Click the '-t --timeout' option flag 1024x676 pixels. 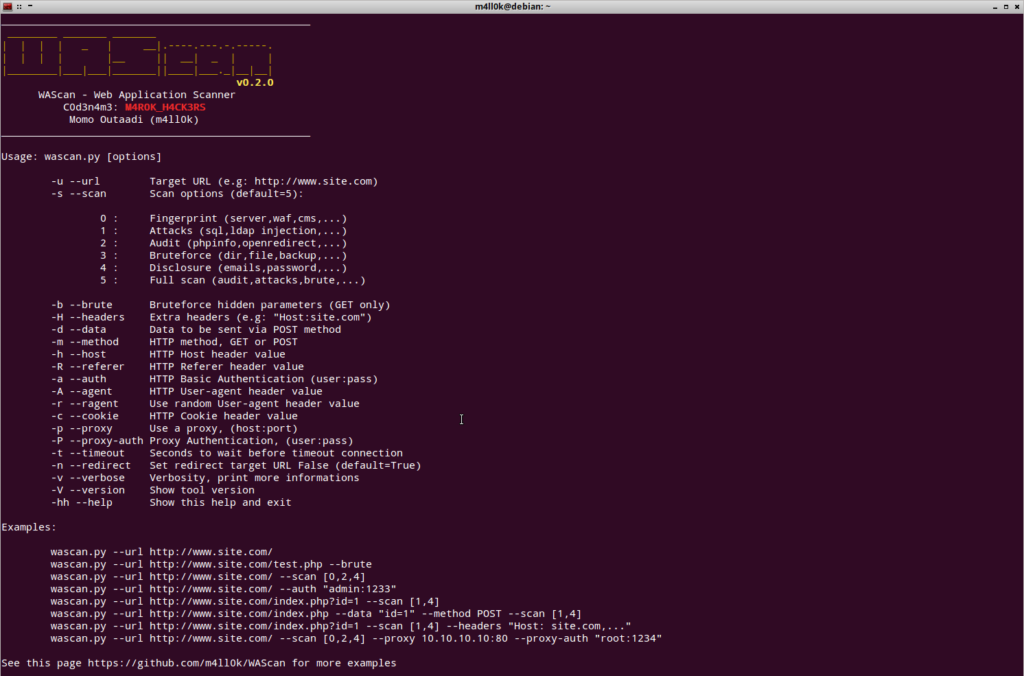pos(88,453)
